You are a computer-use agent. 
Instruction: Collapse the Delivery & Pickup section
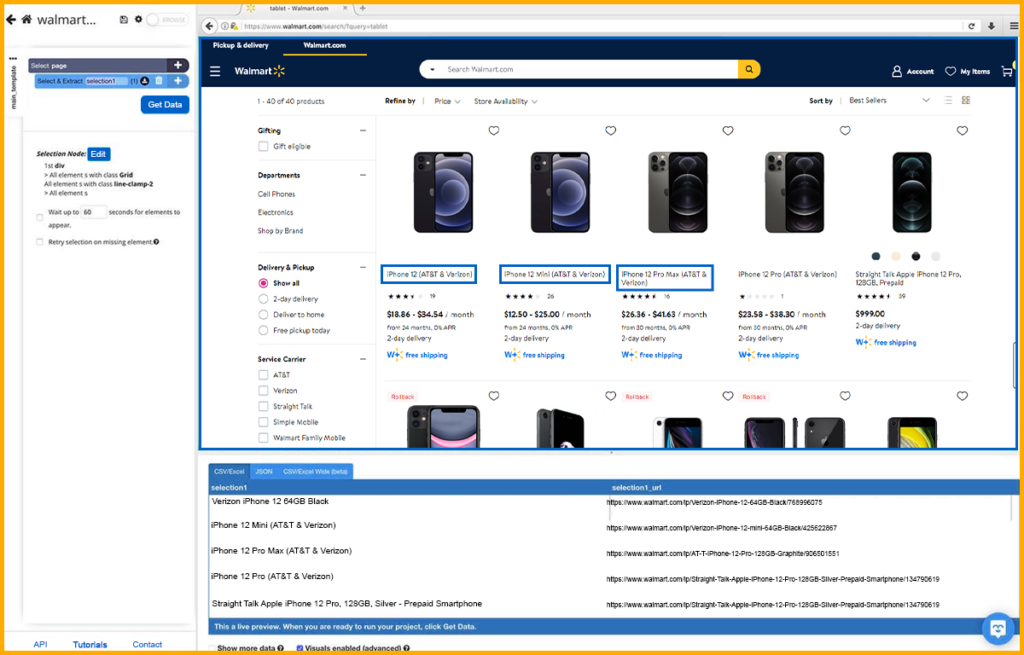tap(363, 267)
